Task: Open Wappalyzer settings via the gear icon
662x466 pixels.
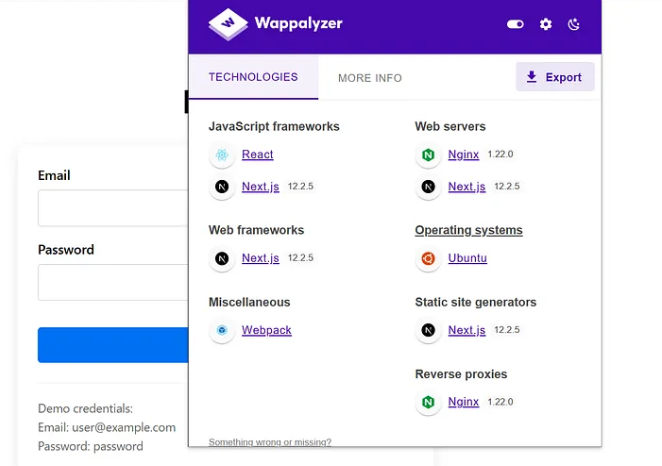Action: [x=545, y=24]
